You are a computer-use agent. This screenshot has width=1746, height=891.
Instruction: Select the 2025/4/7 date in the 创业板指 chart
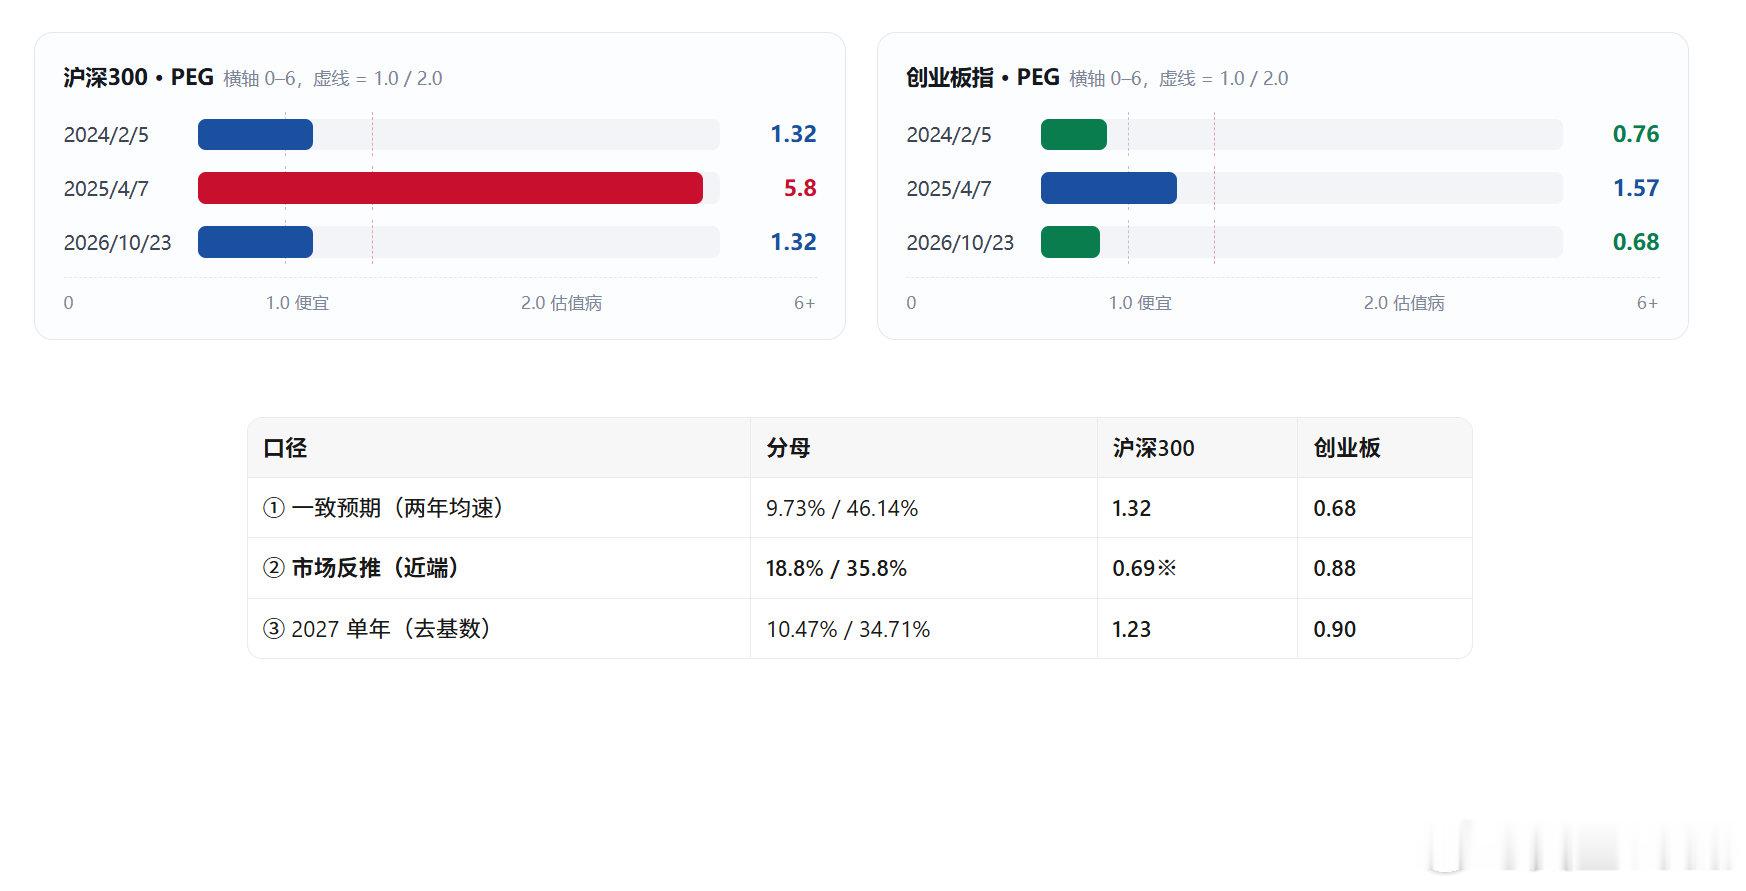click(x=949, y=189)
